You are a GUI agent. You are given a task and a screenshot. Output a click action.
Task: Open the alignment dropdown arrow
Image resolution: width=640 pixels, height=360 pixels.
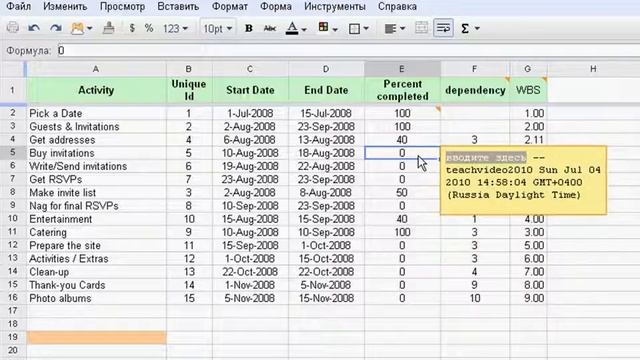pos(402,29)
